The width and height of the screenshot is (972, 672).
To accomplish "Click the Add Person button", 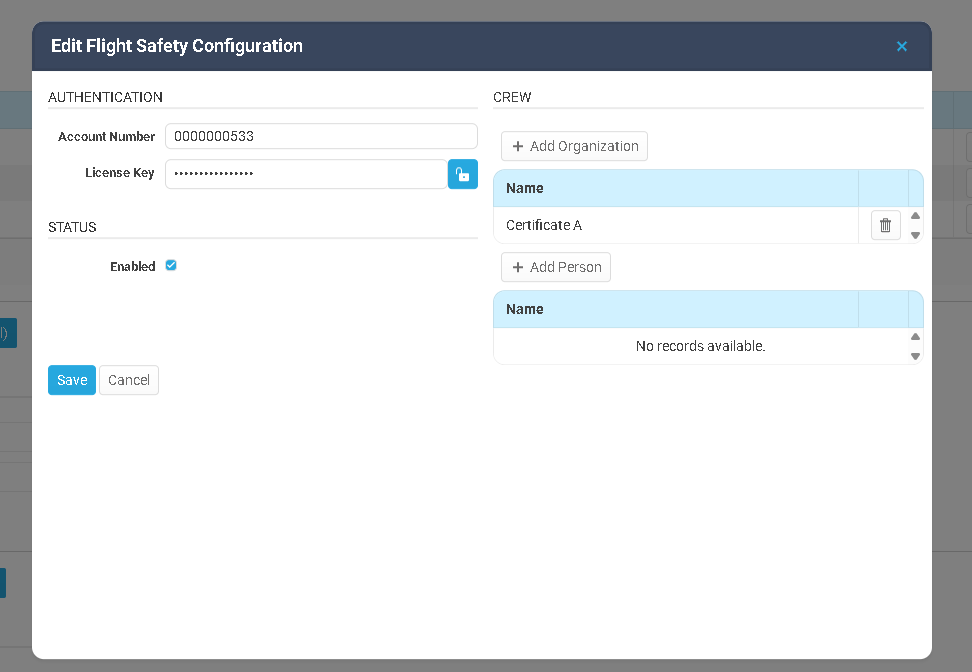I will (556, 267).
